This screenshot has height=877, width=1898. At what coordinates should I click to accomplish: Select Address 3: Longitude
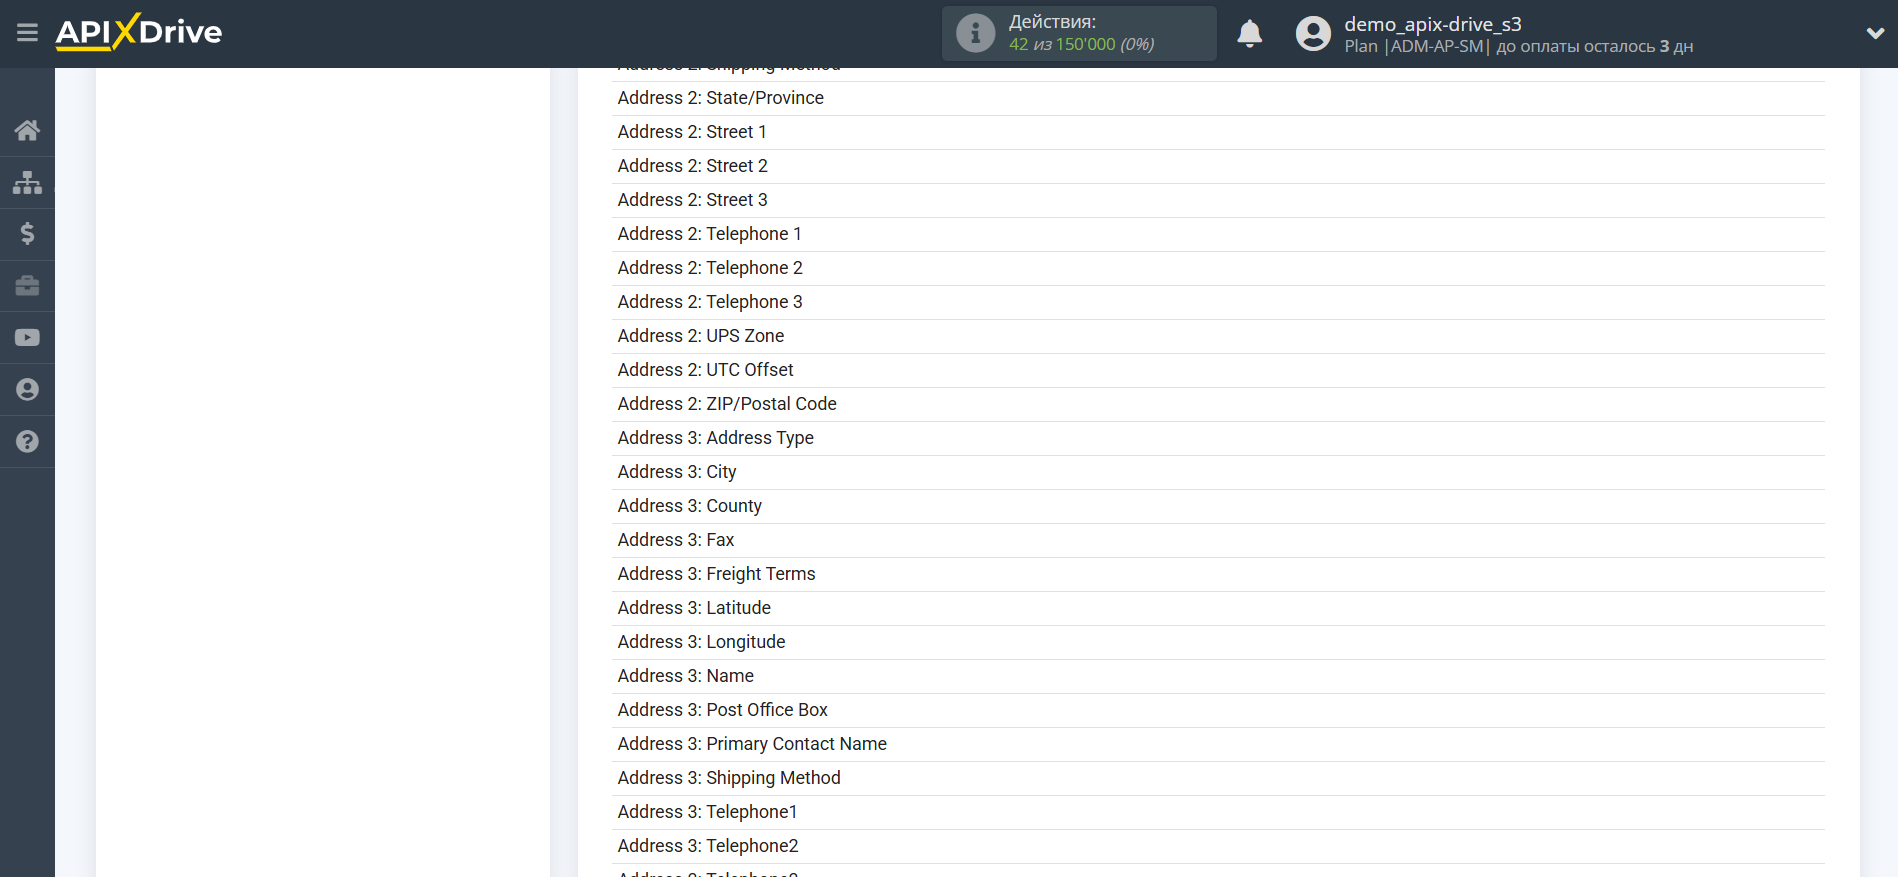[x=1218, y=642]
